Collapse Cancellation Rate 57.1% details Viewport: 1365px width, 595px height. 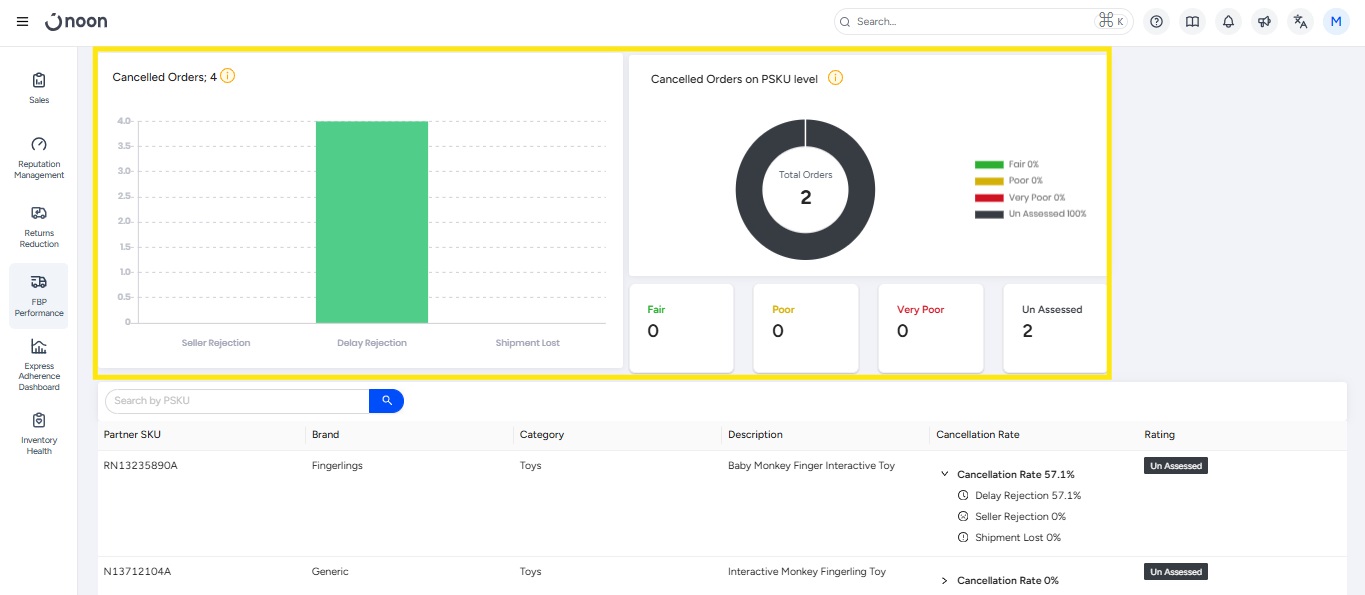pyautogui.click(x=945, y=475)
